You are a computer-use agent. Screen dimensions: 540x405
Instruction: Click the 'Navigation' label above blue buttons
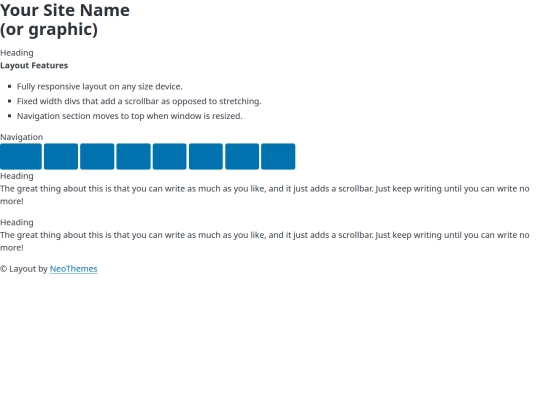click(x=21, y=137)
